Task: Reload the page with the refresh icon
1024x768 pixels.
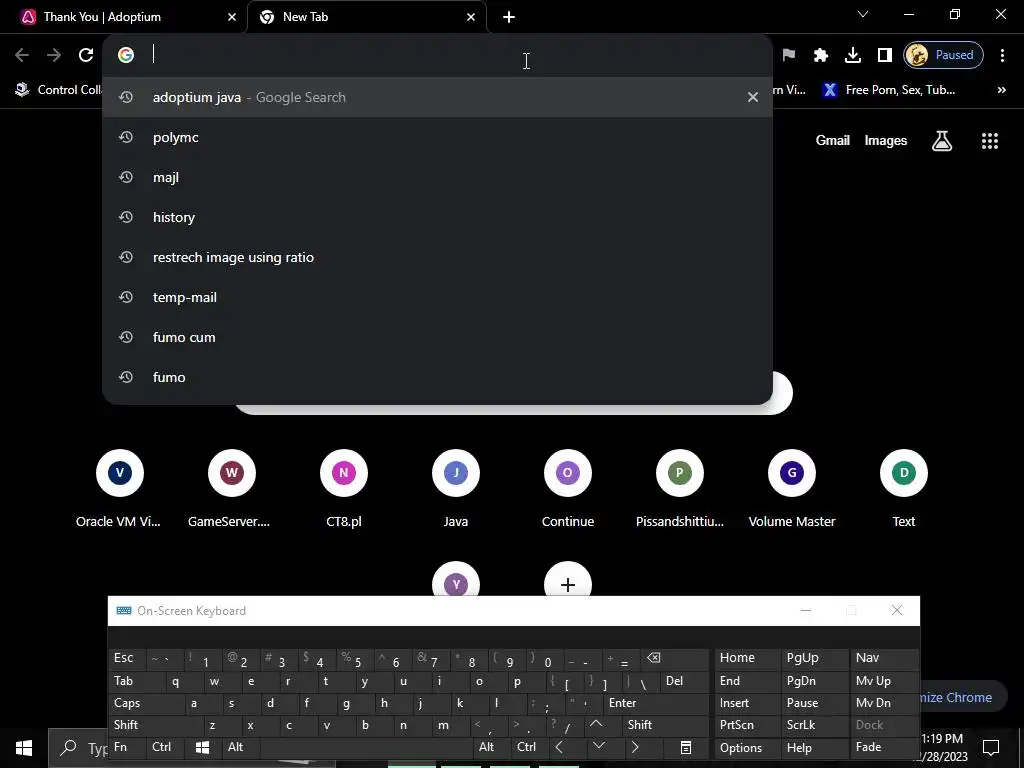Action: tap(86, 55)
